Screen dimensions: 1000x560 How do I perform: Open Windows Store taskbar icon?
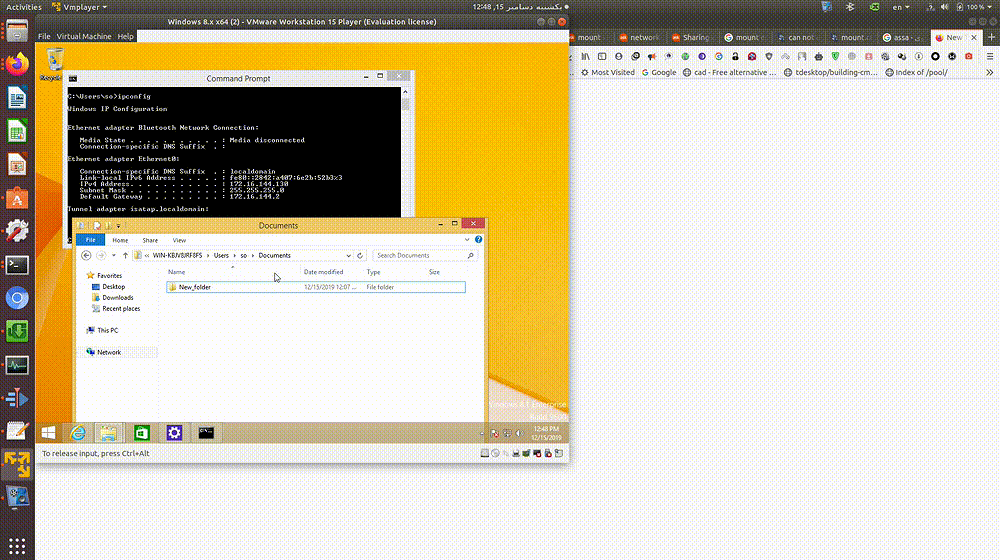(142, 433)
